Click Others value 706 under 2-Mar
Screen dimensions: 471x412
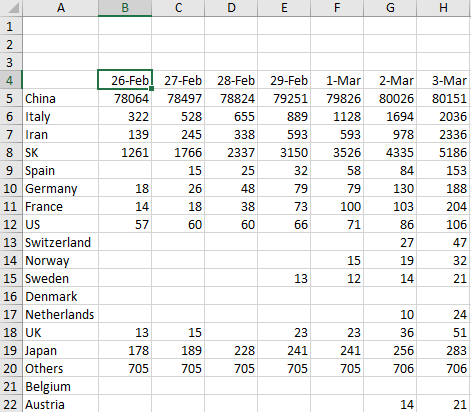[x=390, y=368]
